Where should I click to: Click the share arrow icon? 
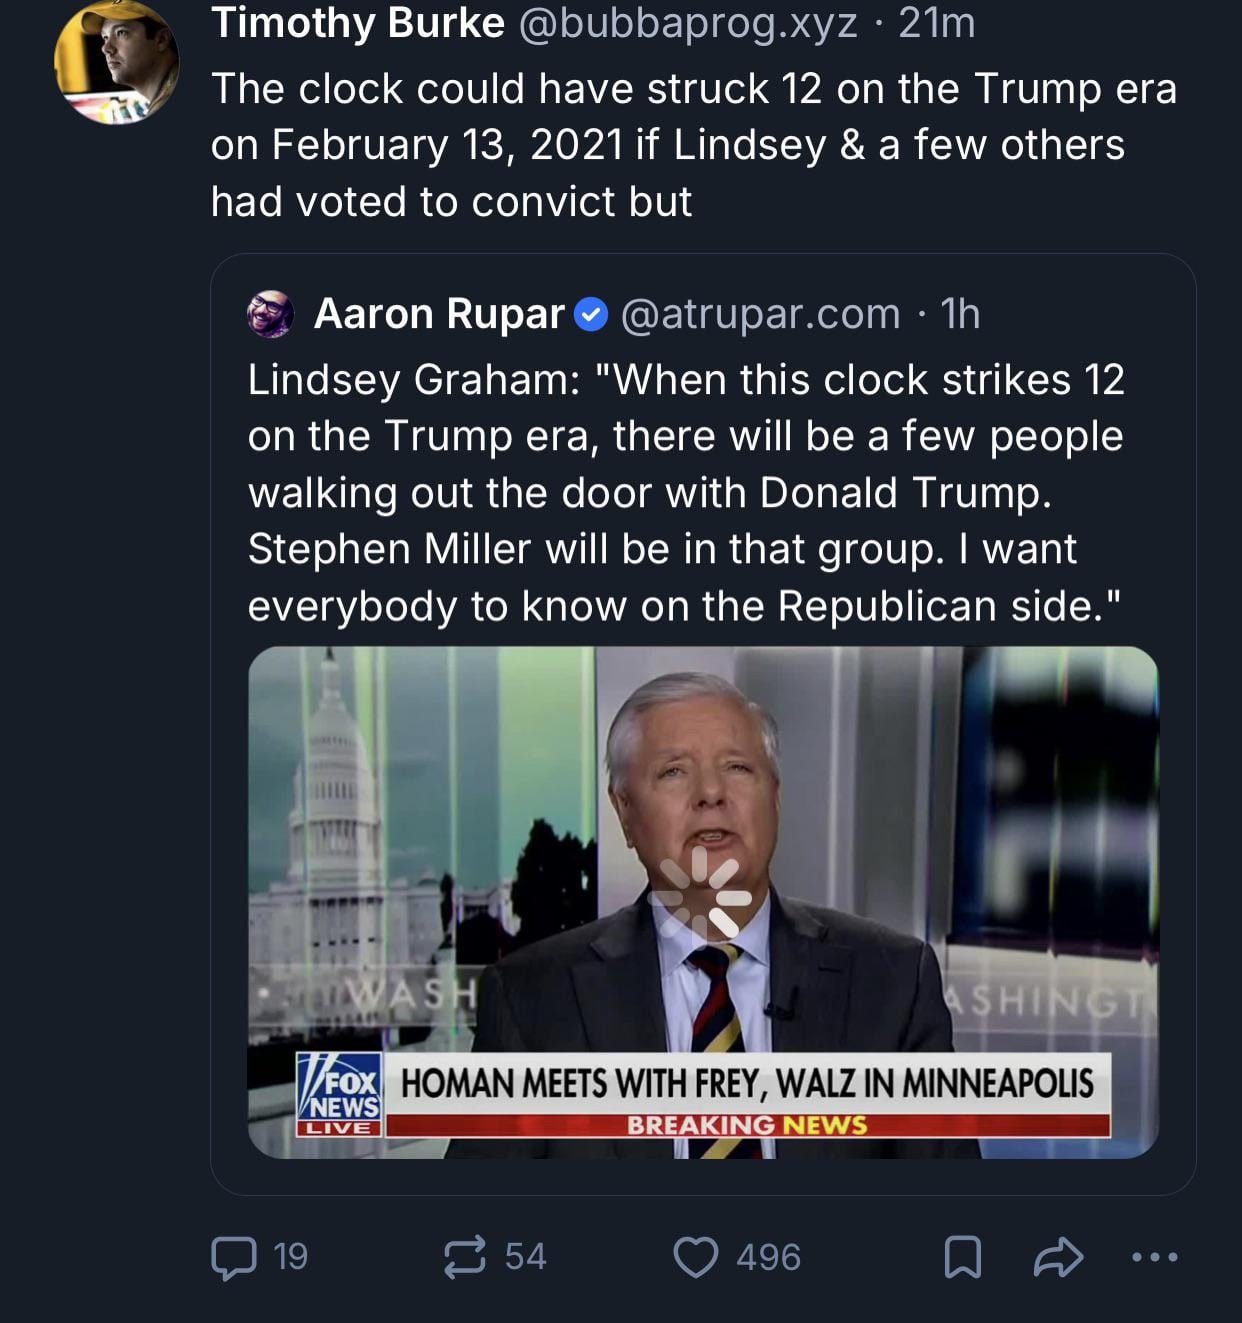click(x=1058, y=1257)
